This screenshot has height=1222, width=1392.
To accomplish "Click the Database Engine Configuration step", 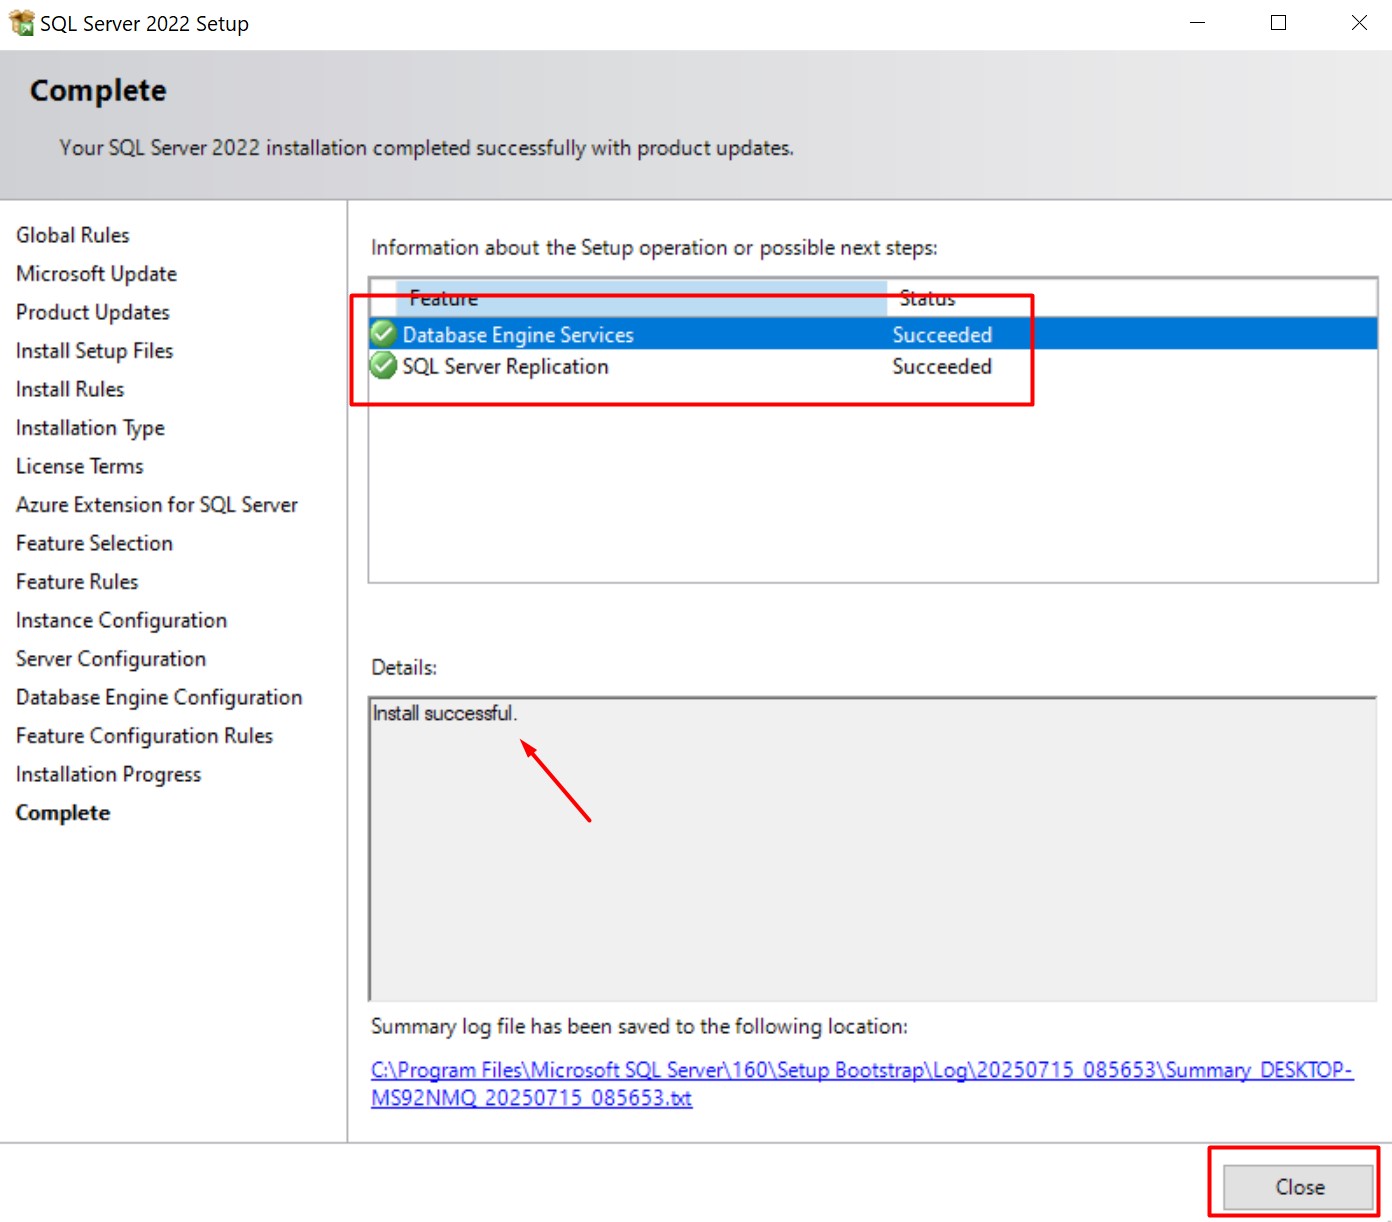I will 159,697.
